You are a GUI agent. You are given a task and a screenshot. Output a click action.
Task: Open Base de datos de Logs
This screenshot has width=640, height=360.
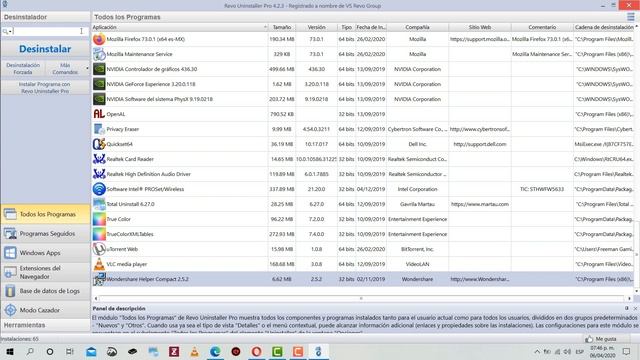coord(45,291)
